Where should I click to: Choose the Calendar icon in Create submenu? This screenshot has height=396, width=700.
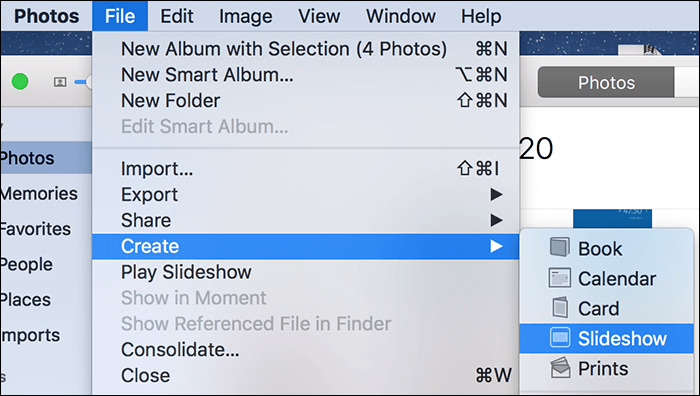[559, 278]
